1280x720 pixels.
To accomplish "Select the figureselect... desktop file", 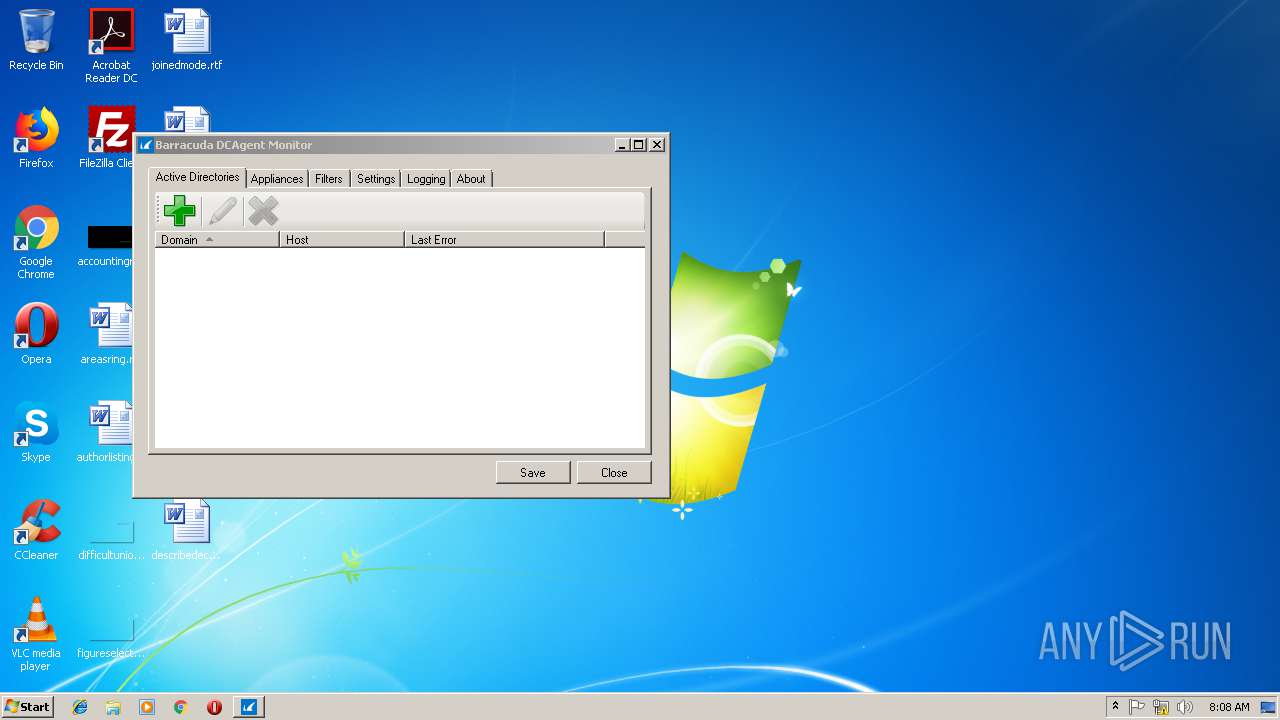I will click(111, 638).
